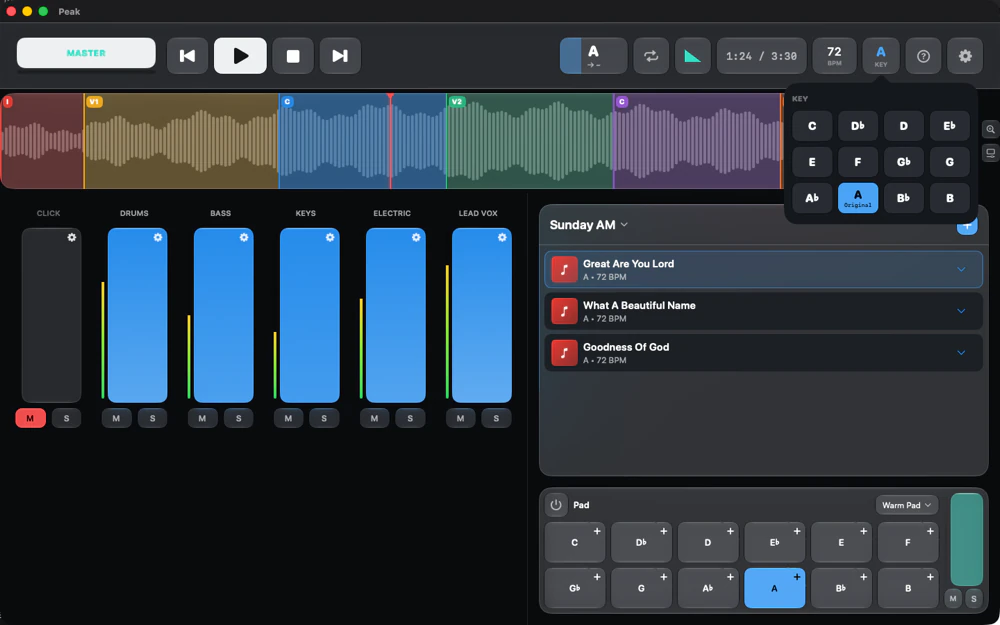Mute the BASS channel

pos(202,418)
